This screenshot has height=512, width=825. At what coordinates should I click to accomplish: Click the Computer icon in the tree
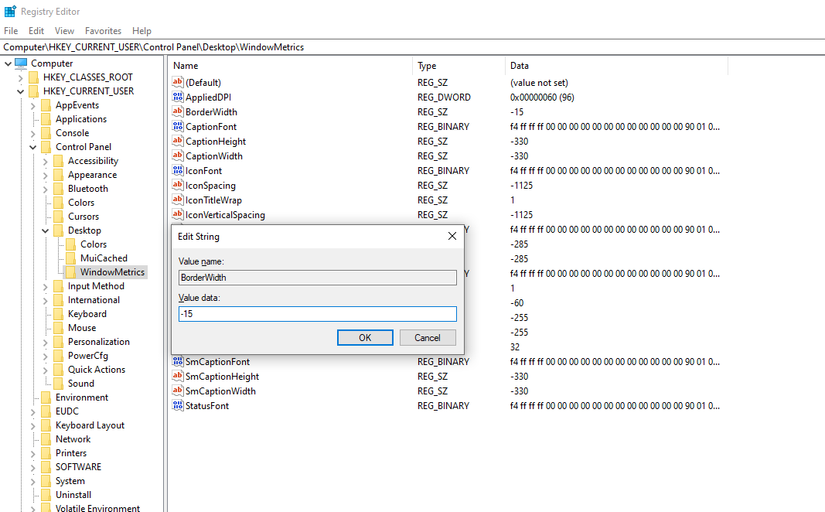coord(21,63)
